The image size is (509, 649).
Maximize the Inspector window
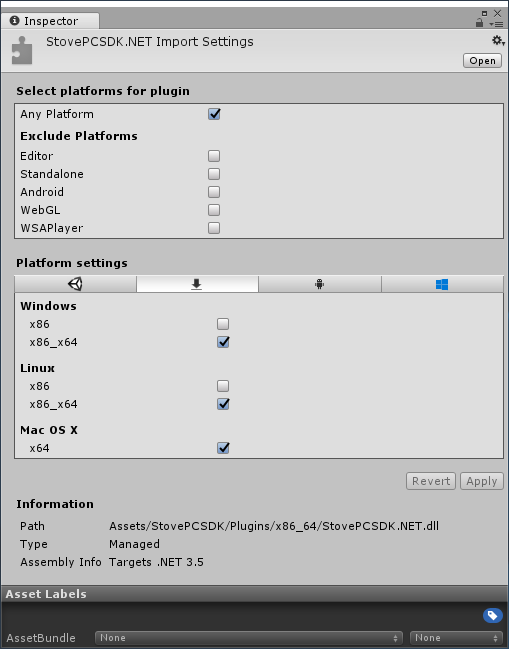485,13
